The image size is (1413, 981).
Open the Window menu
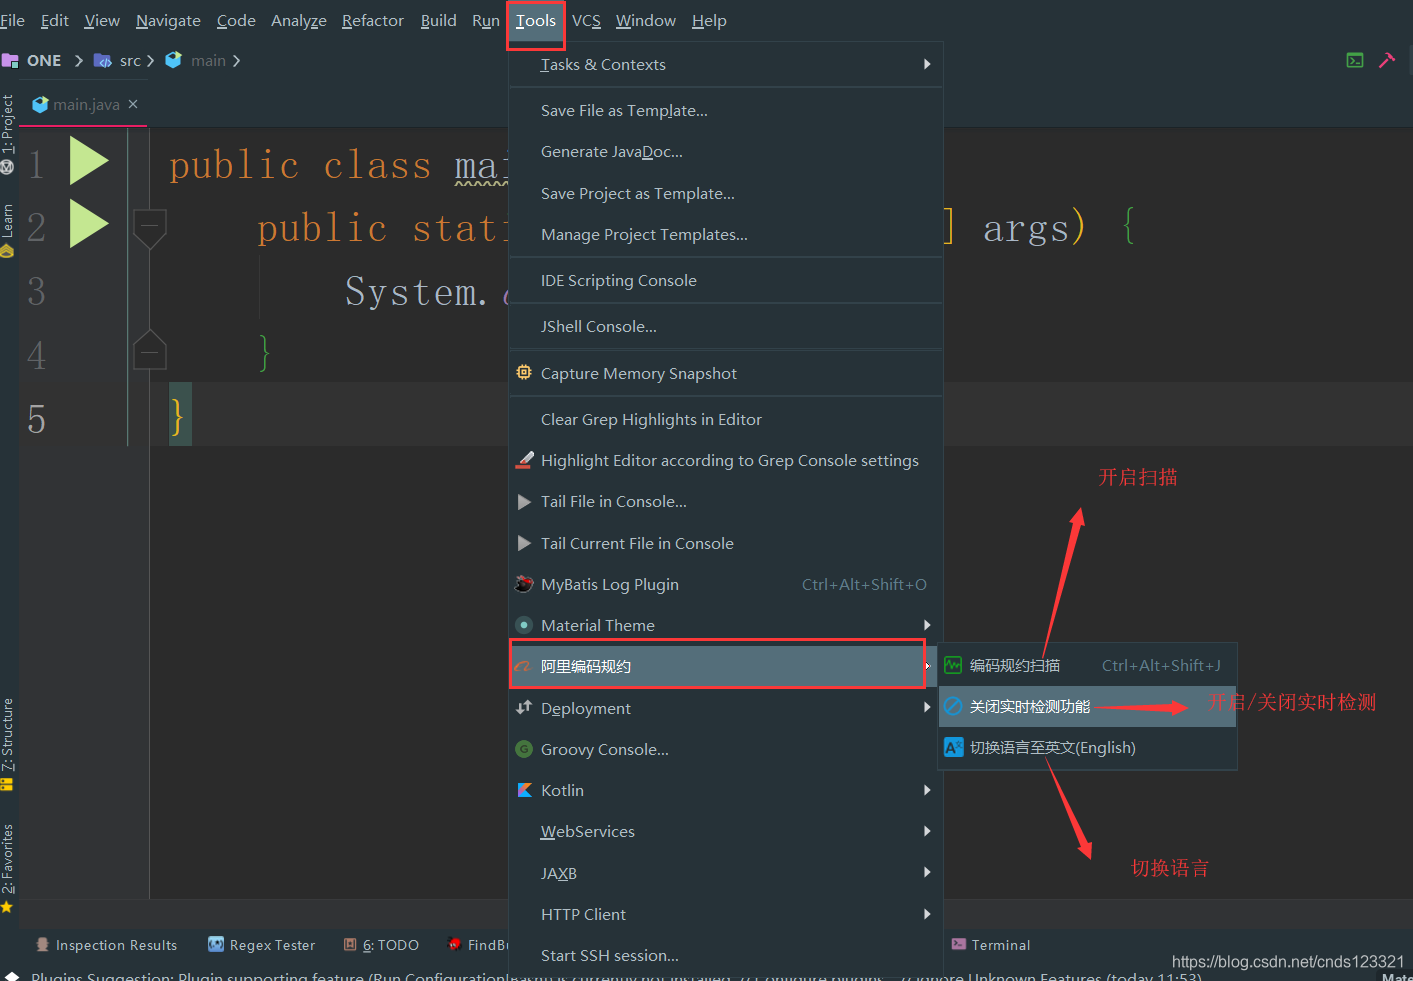click(646, 20)
